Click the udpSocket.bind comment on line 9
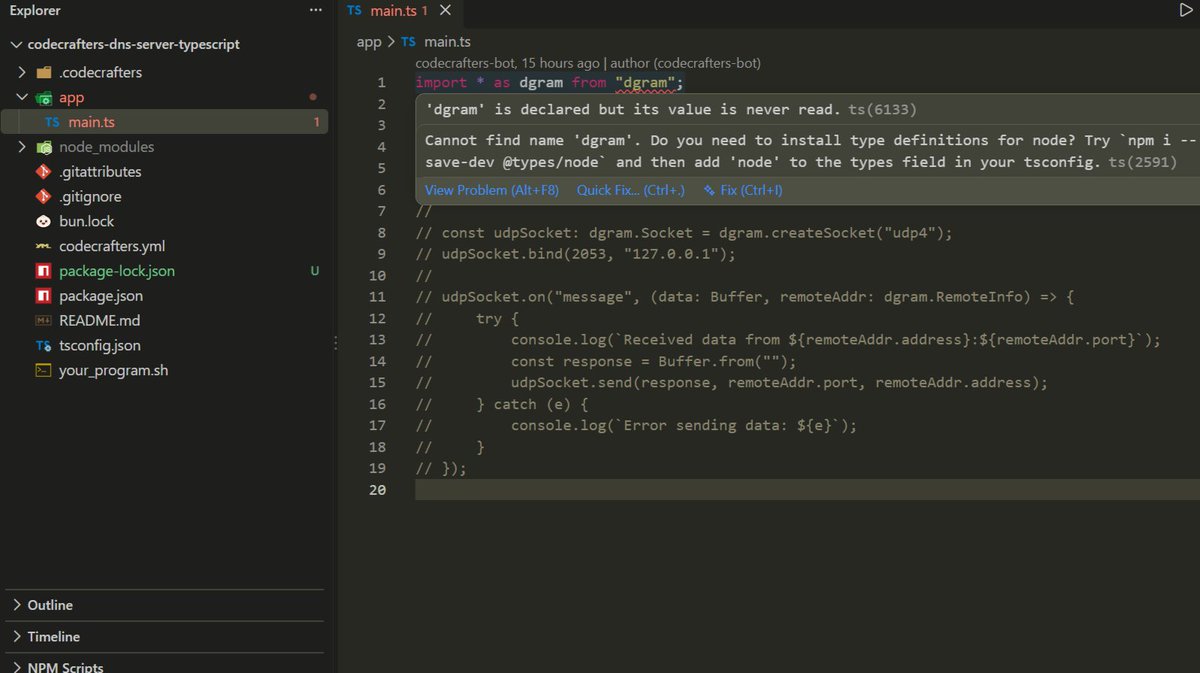 pyautogui.click(x=575, y=254)
